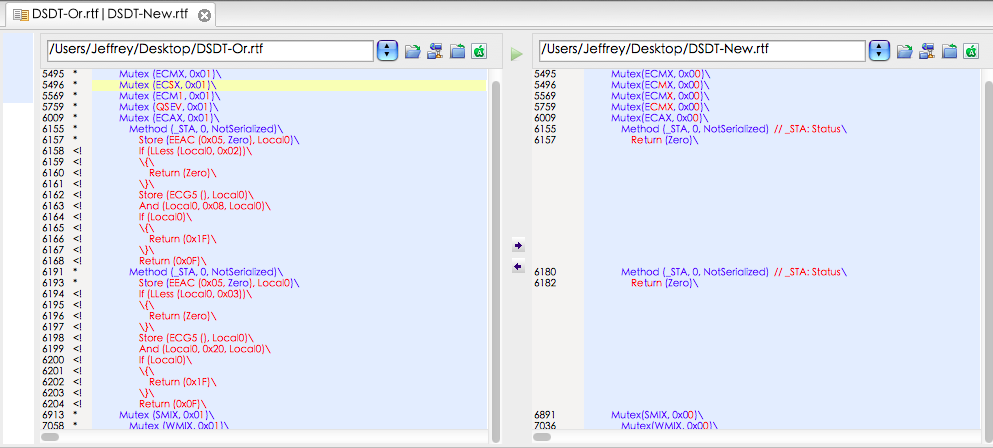Click the blue folder-with-arrow icon in right pane
The image size is (993, 448).
[949, 51]
